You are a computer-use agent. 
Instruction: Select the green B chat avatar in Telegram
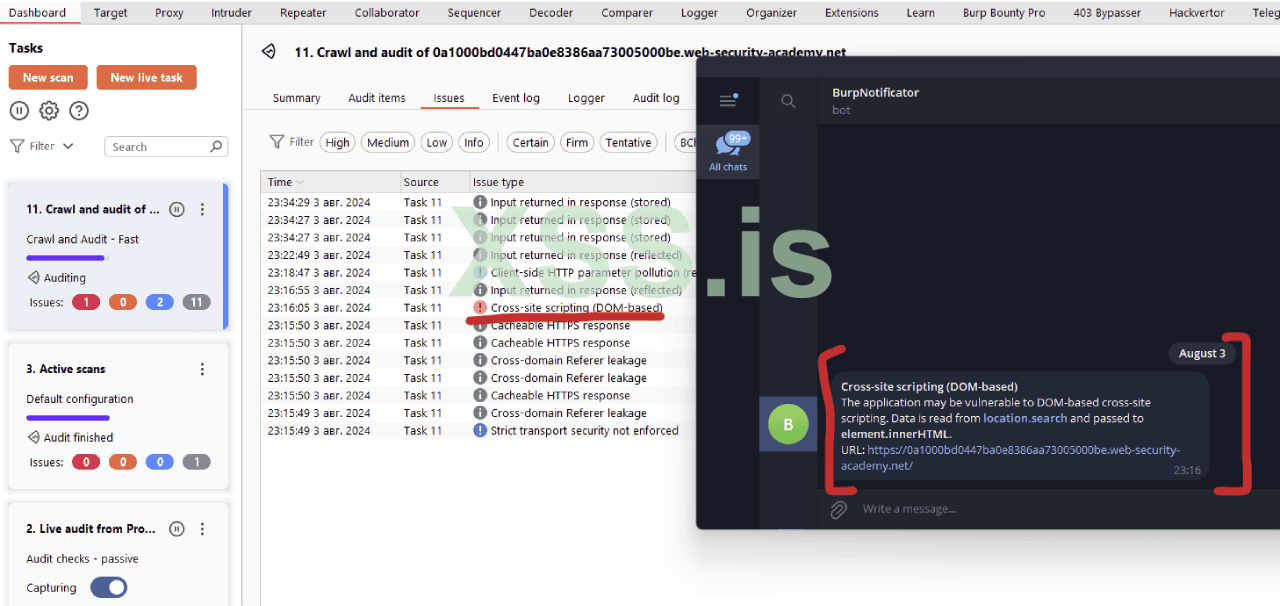click(788, 424)
